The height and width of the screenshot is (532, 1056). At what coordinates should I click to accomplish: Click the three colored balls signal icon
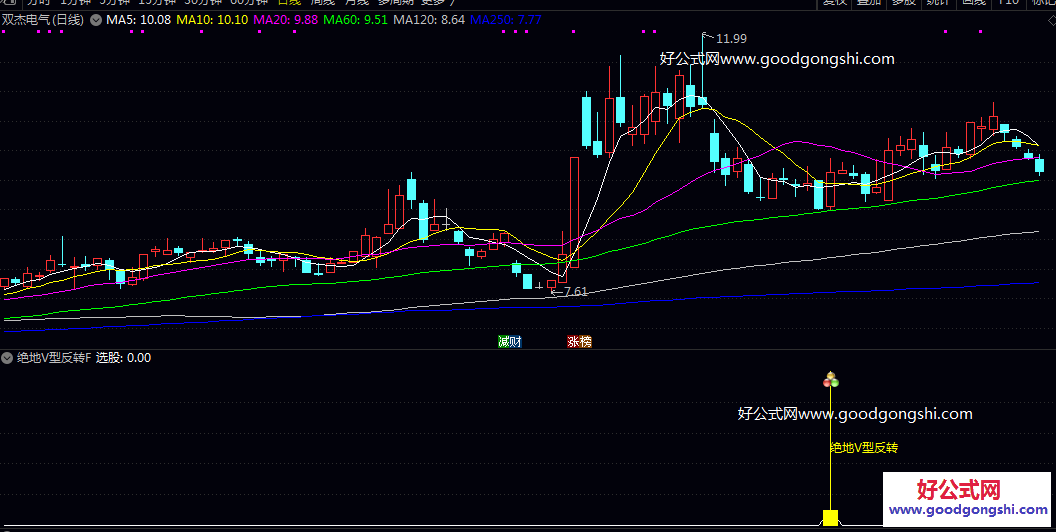point(829,379)
